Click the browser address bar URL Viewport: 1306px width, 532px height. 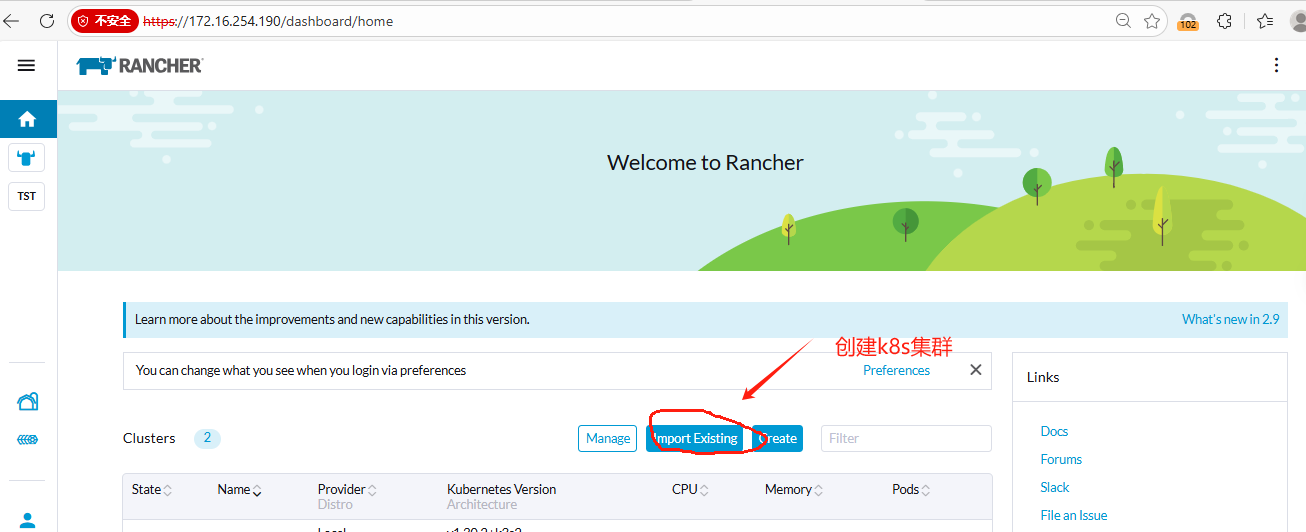click(x=268, y=21)
